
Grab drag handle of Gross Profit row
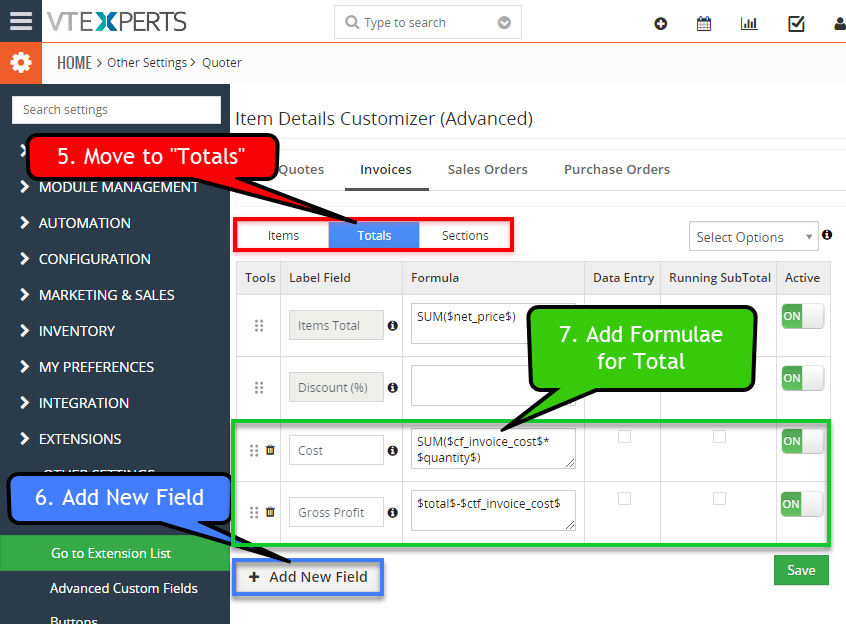pyautogui.click(x=254, y=512)
